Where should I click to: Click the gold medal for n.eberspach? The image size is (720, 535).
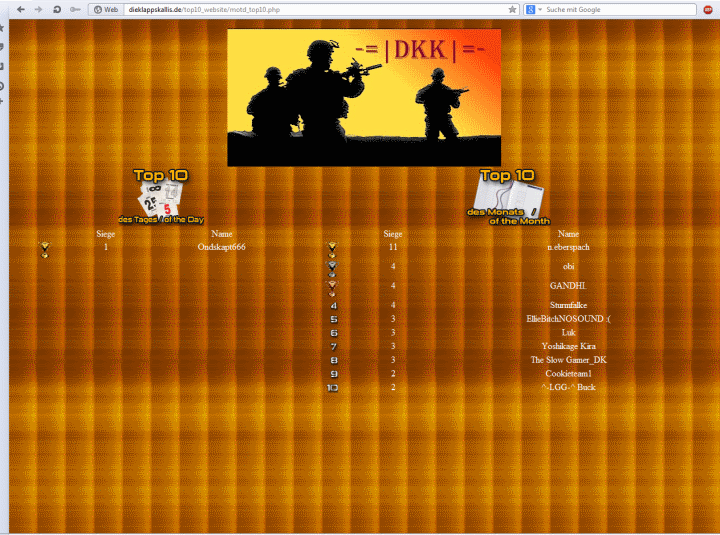coord(333,248)
